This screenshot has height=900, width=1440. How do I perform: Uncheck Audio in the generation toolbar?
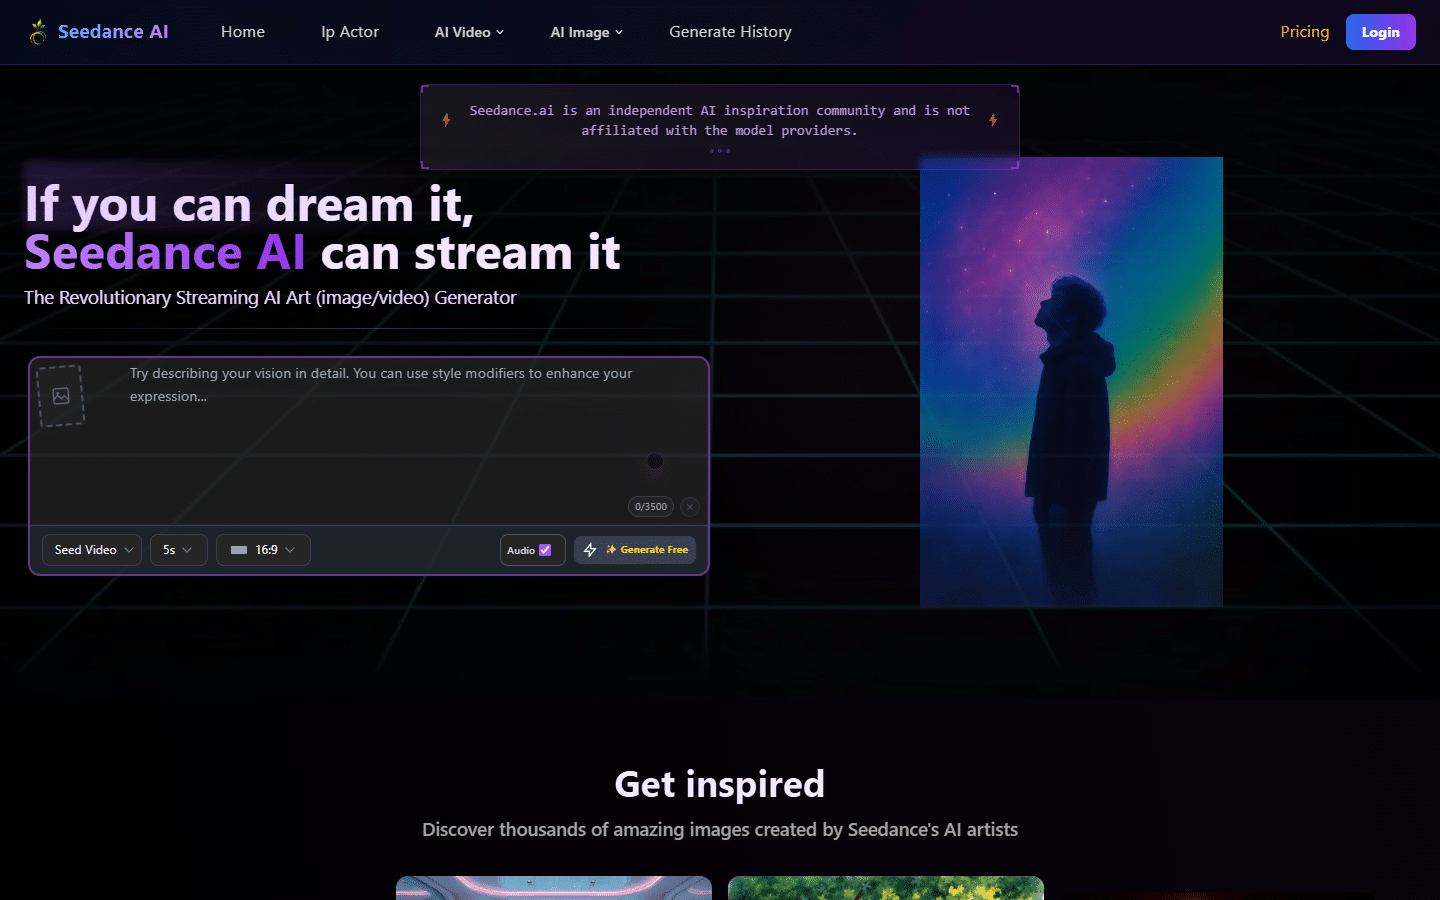545,549
